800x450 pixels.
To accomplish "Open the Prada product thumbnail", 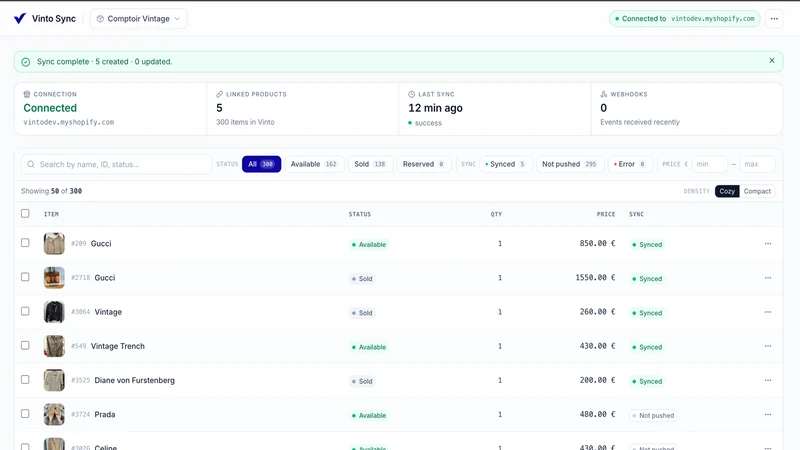I will point(54,414).
